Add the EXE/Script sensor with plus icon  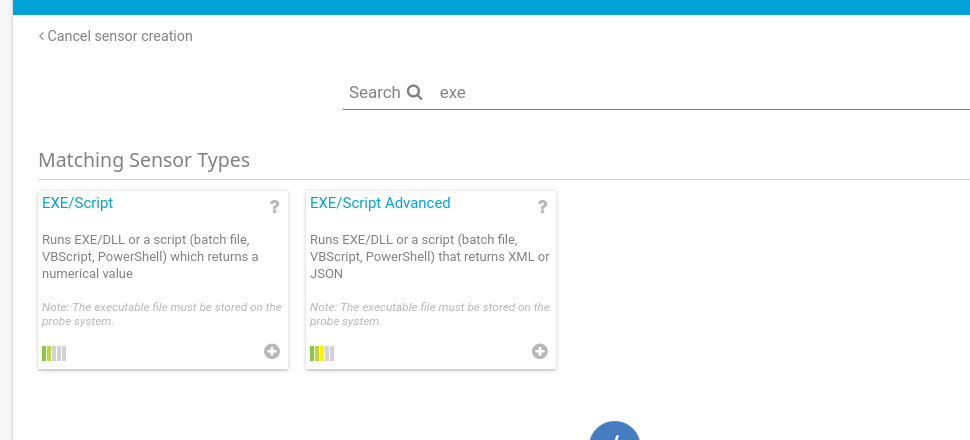272,352
